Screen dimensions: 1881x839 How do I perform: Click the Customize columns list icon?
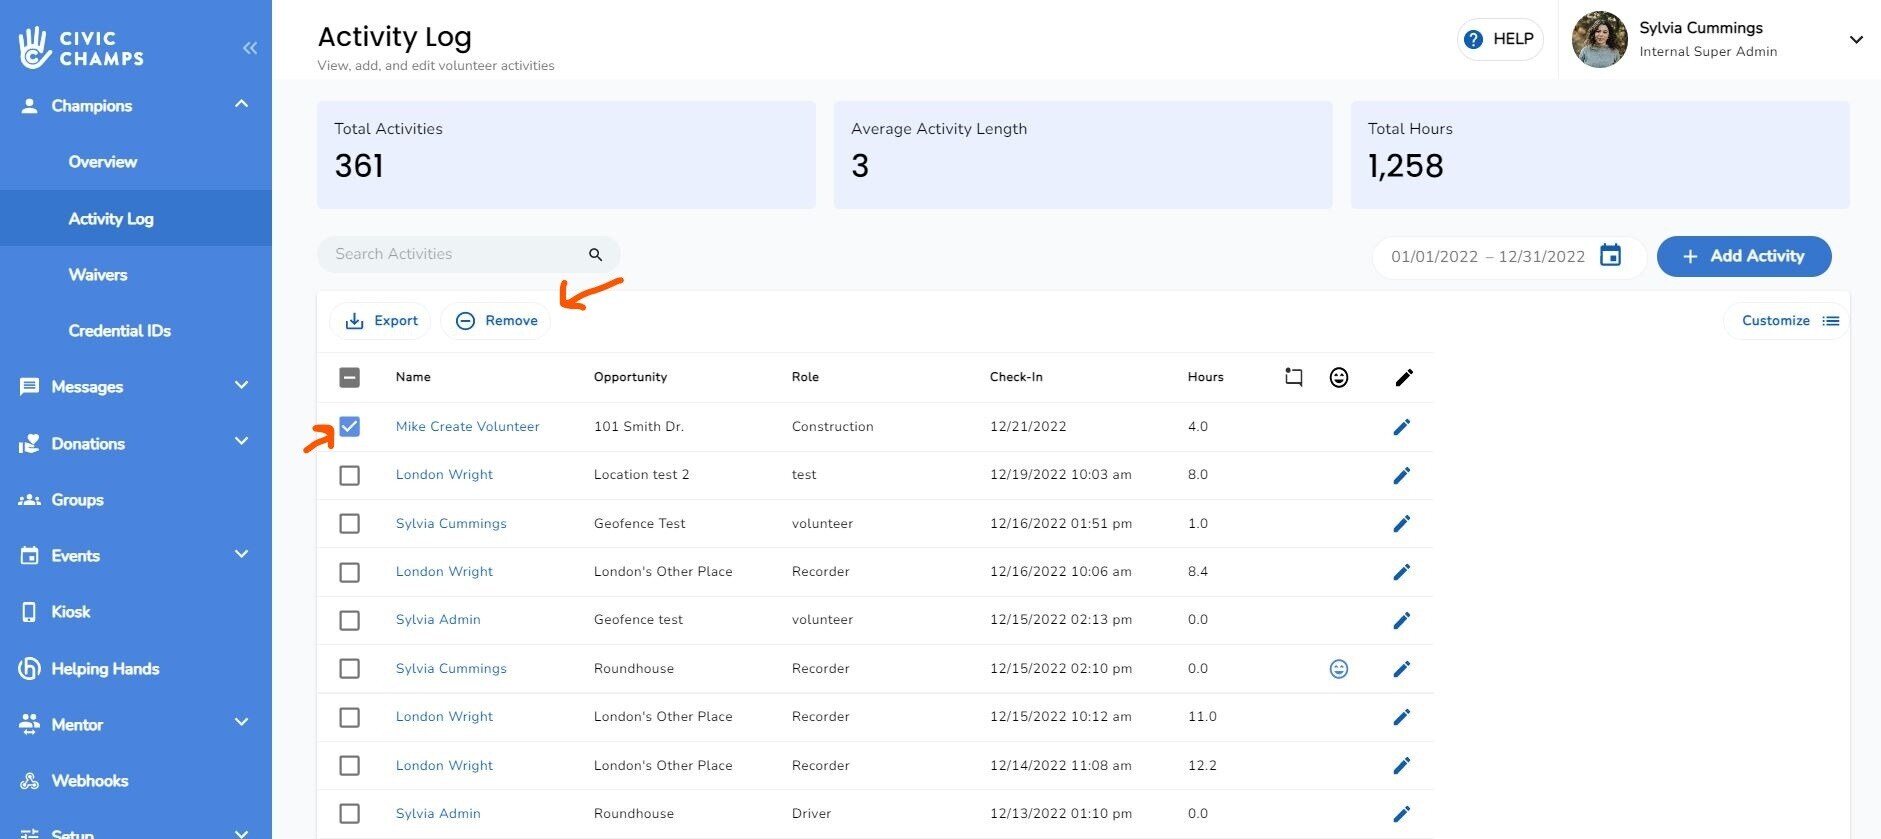1830,321
